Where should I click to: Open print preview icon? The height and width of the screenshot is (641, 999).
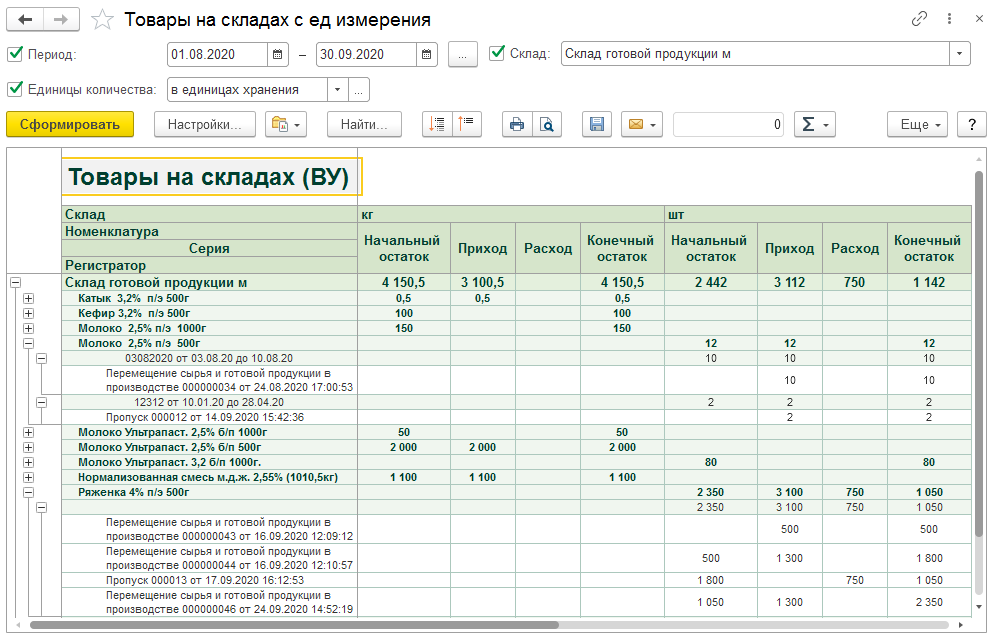(546, 125)
